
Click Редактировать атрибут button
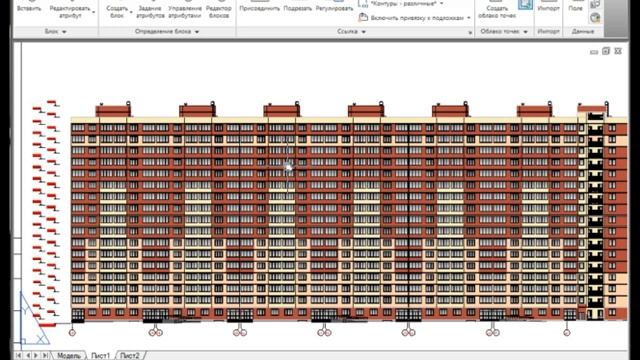70,10
